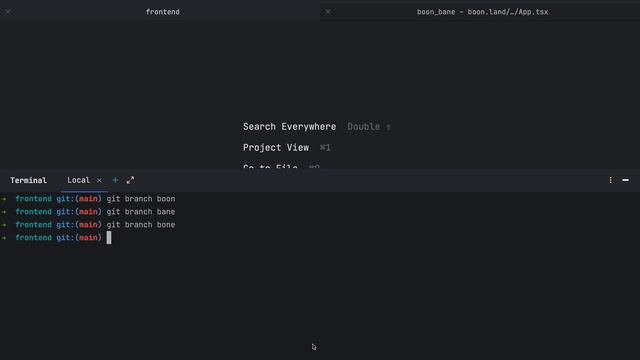Close the Local terminal tab
The image size is (640, 360).
99,180
